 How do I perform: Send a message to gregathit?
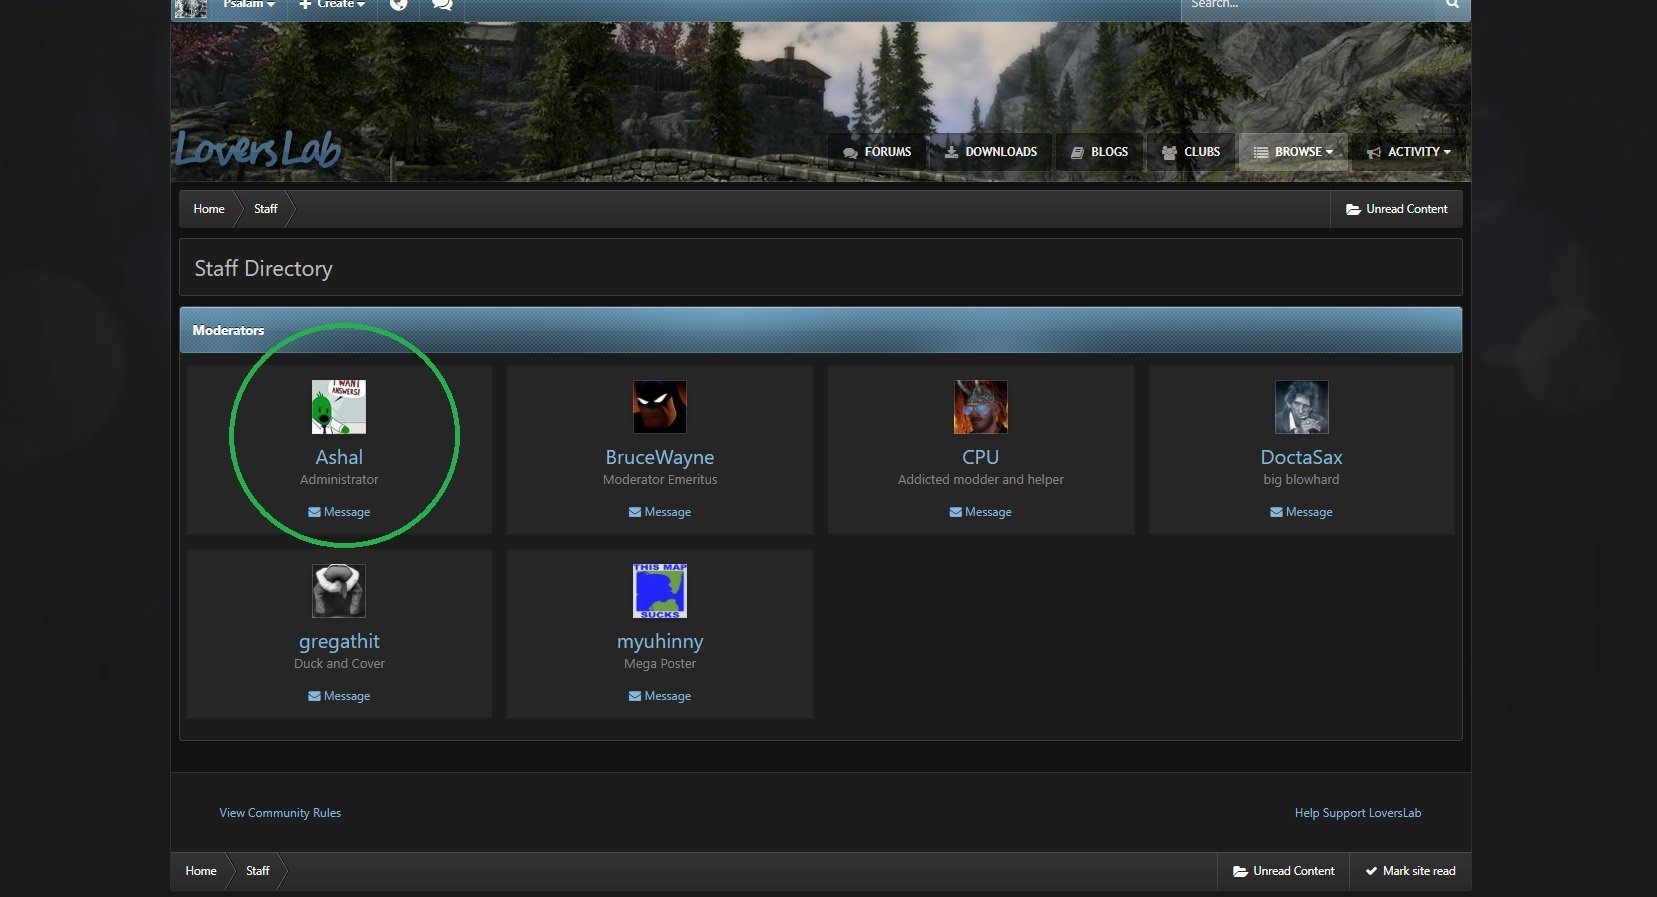(x=339, y=696)
